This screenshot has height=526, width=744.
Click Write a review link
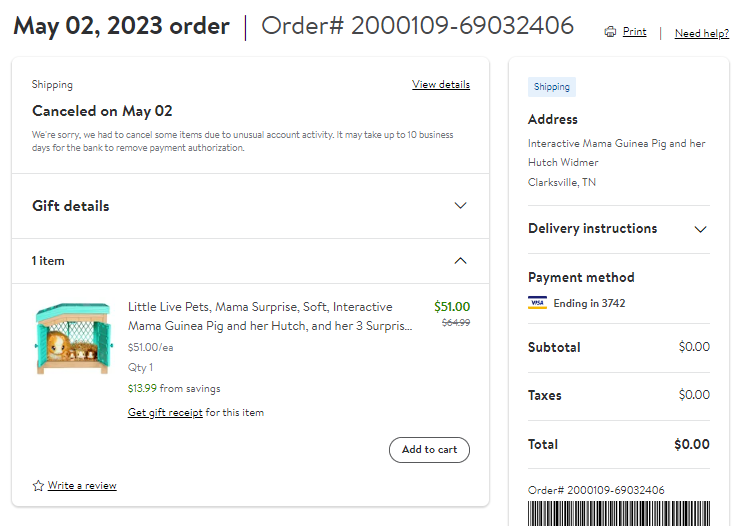coord(82,486)
